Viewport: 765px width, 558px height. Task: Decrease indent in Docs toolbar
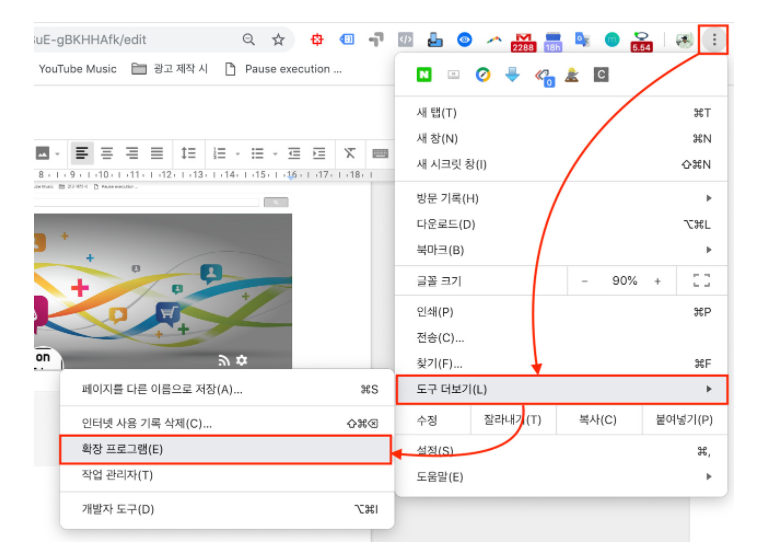(294, 153)
